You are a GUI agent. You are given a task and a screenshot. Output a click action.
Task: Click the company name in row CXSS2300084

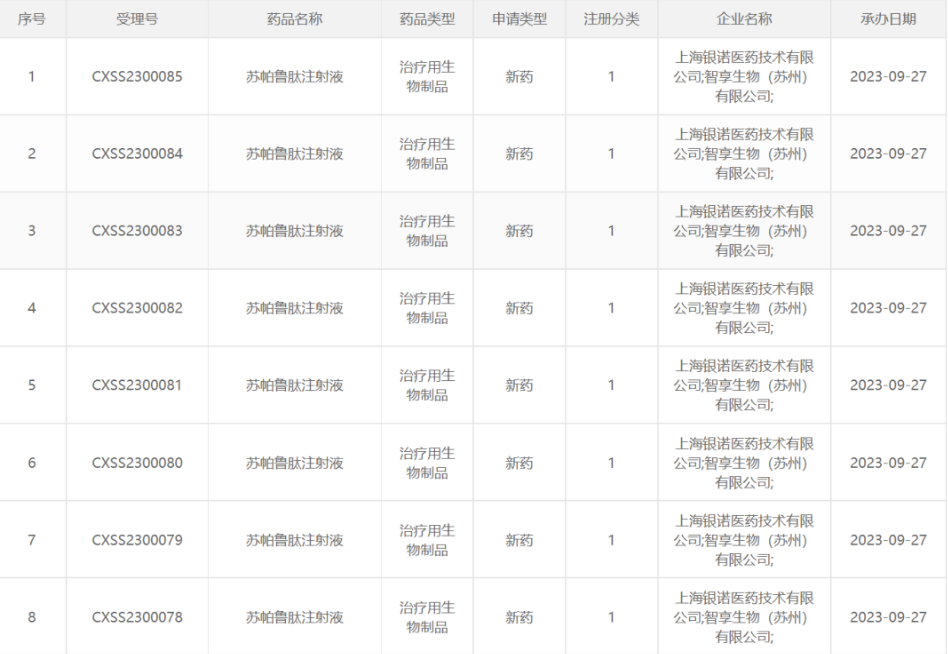click(744, 154)
